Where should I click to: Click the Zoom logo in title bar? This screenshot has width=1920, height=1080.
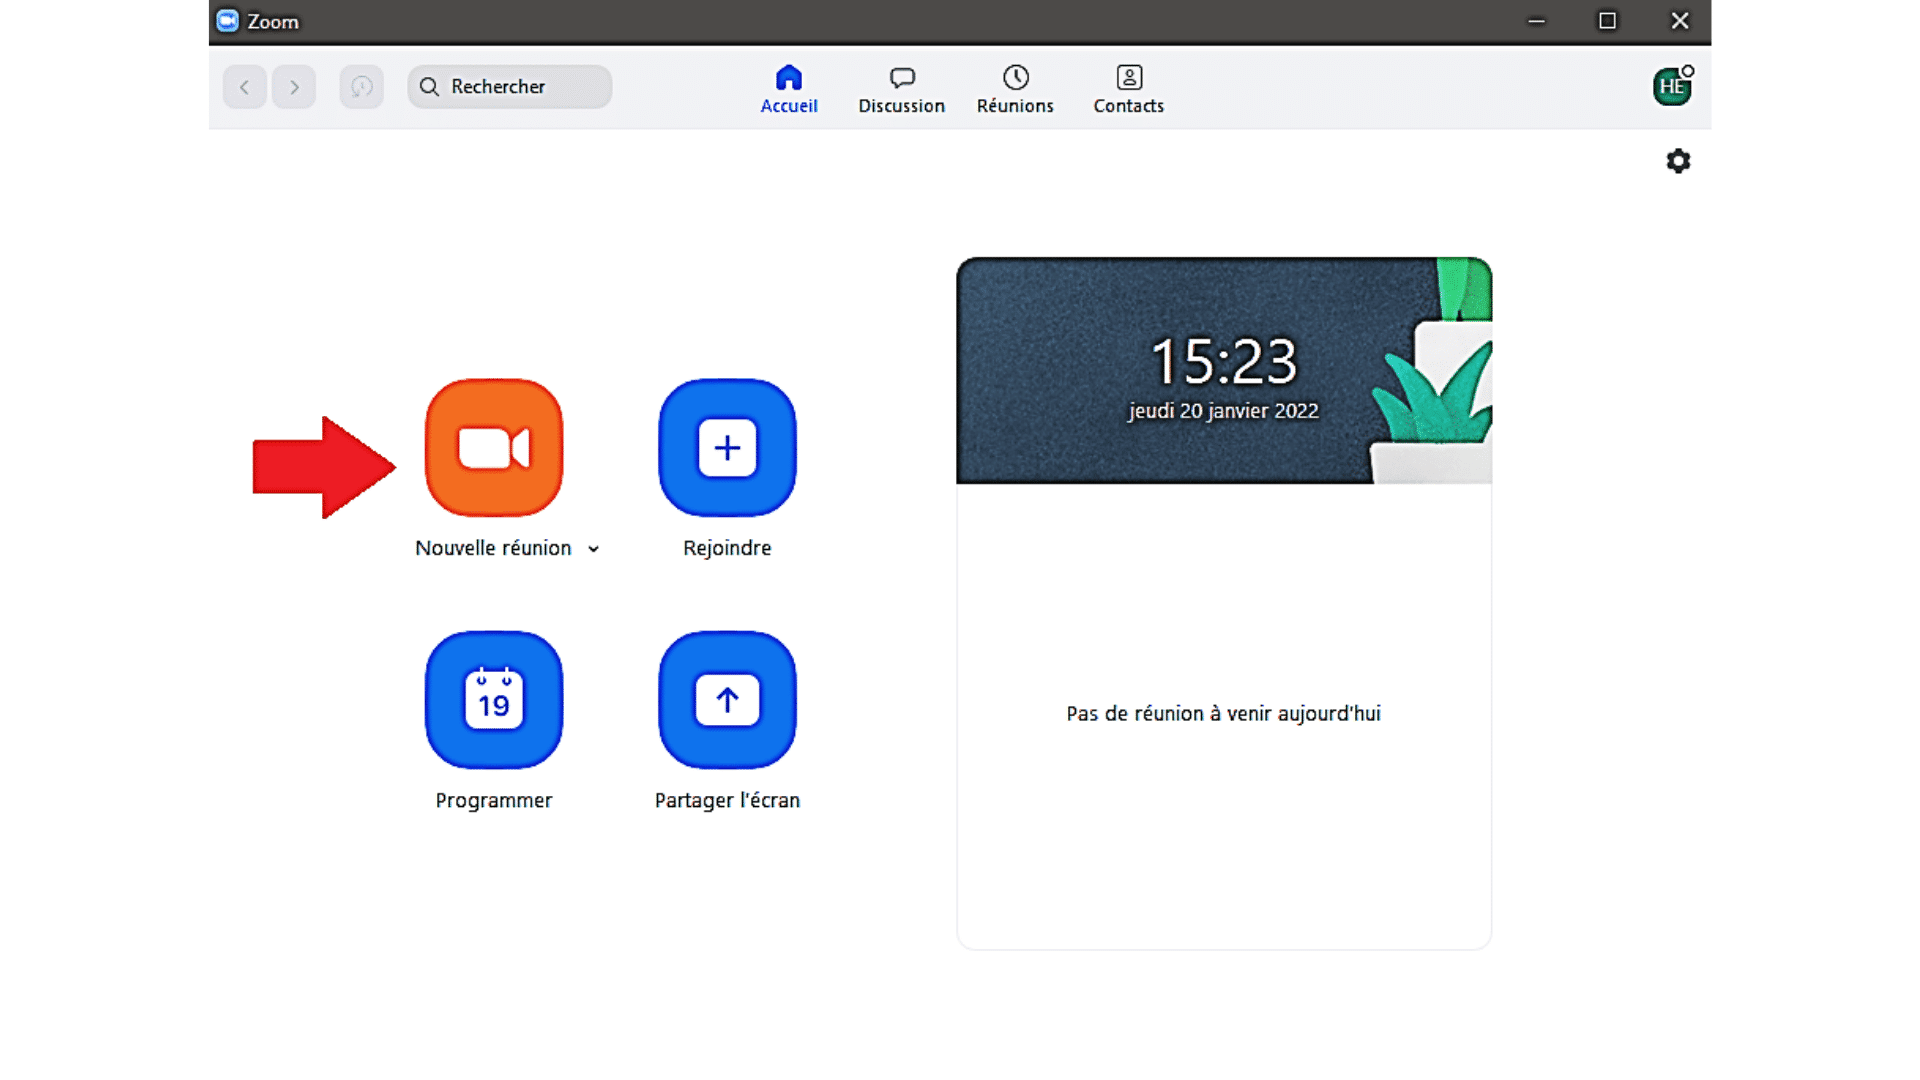[228, 21]
